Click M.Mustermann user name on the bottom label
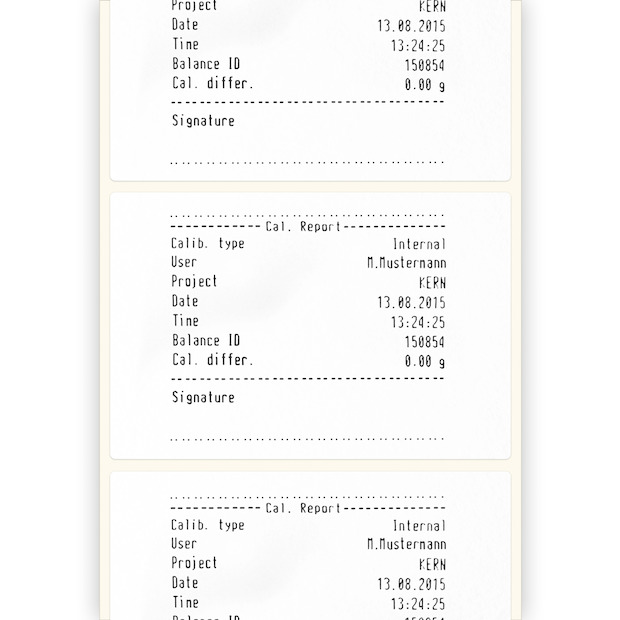620x620 pixels. (x=407, y=545)
